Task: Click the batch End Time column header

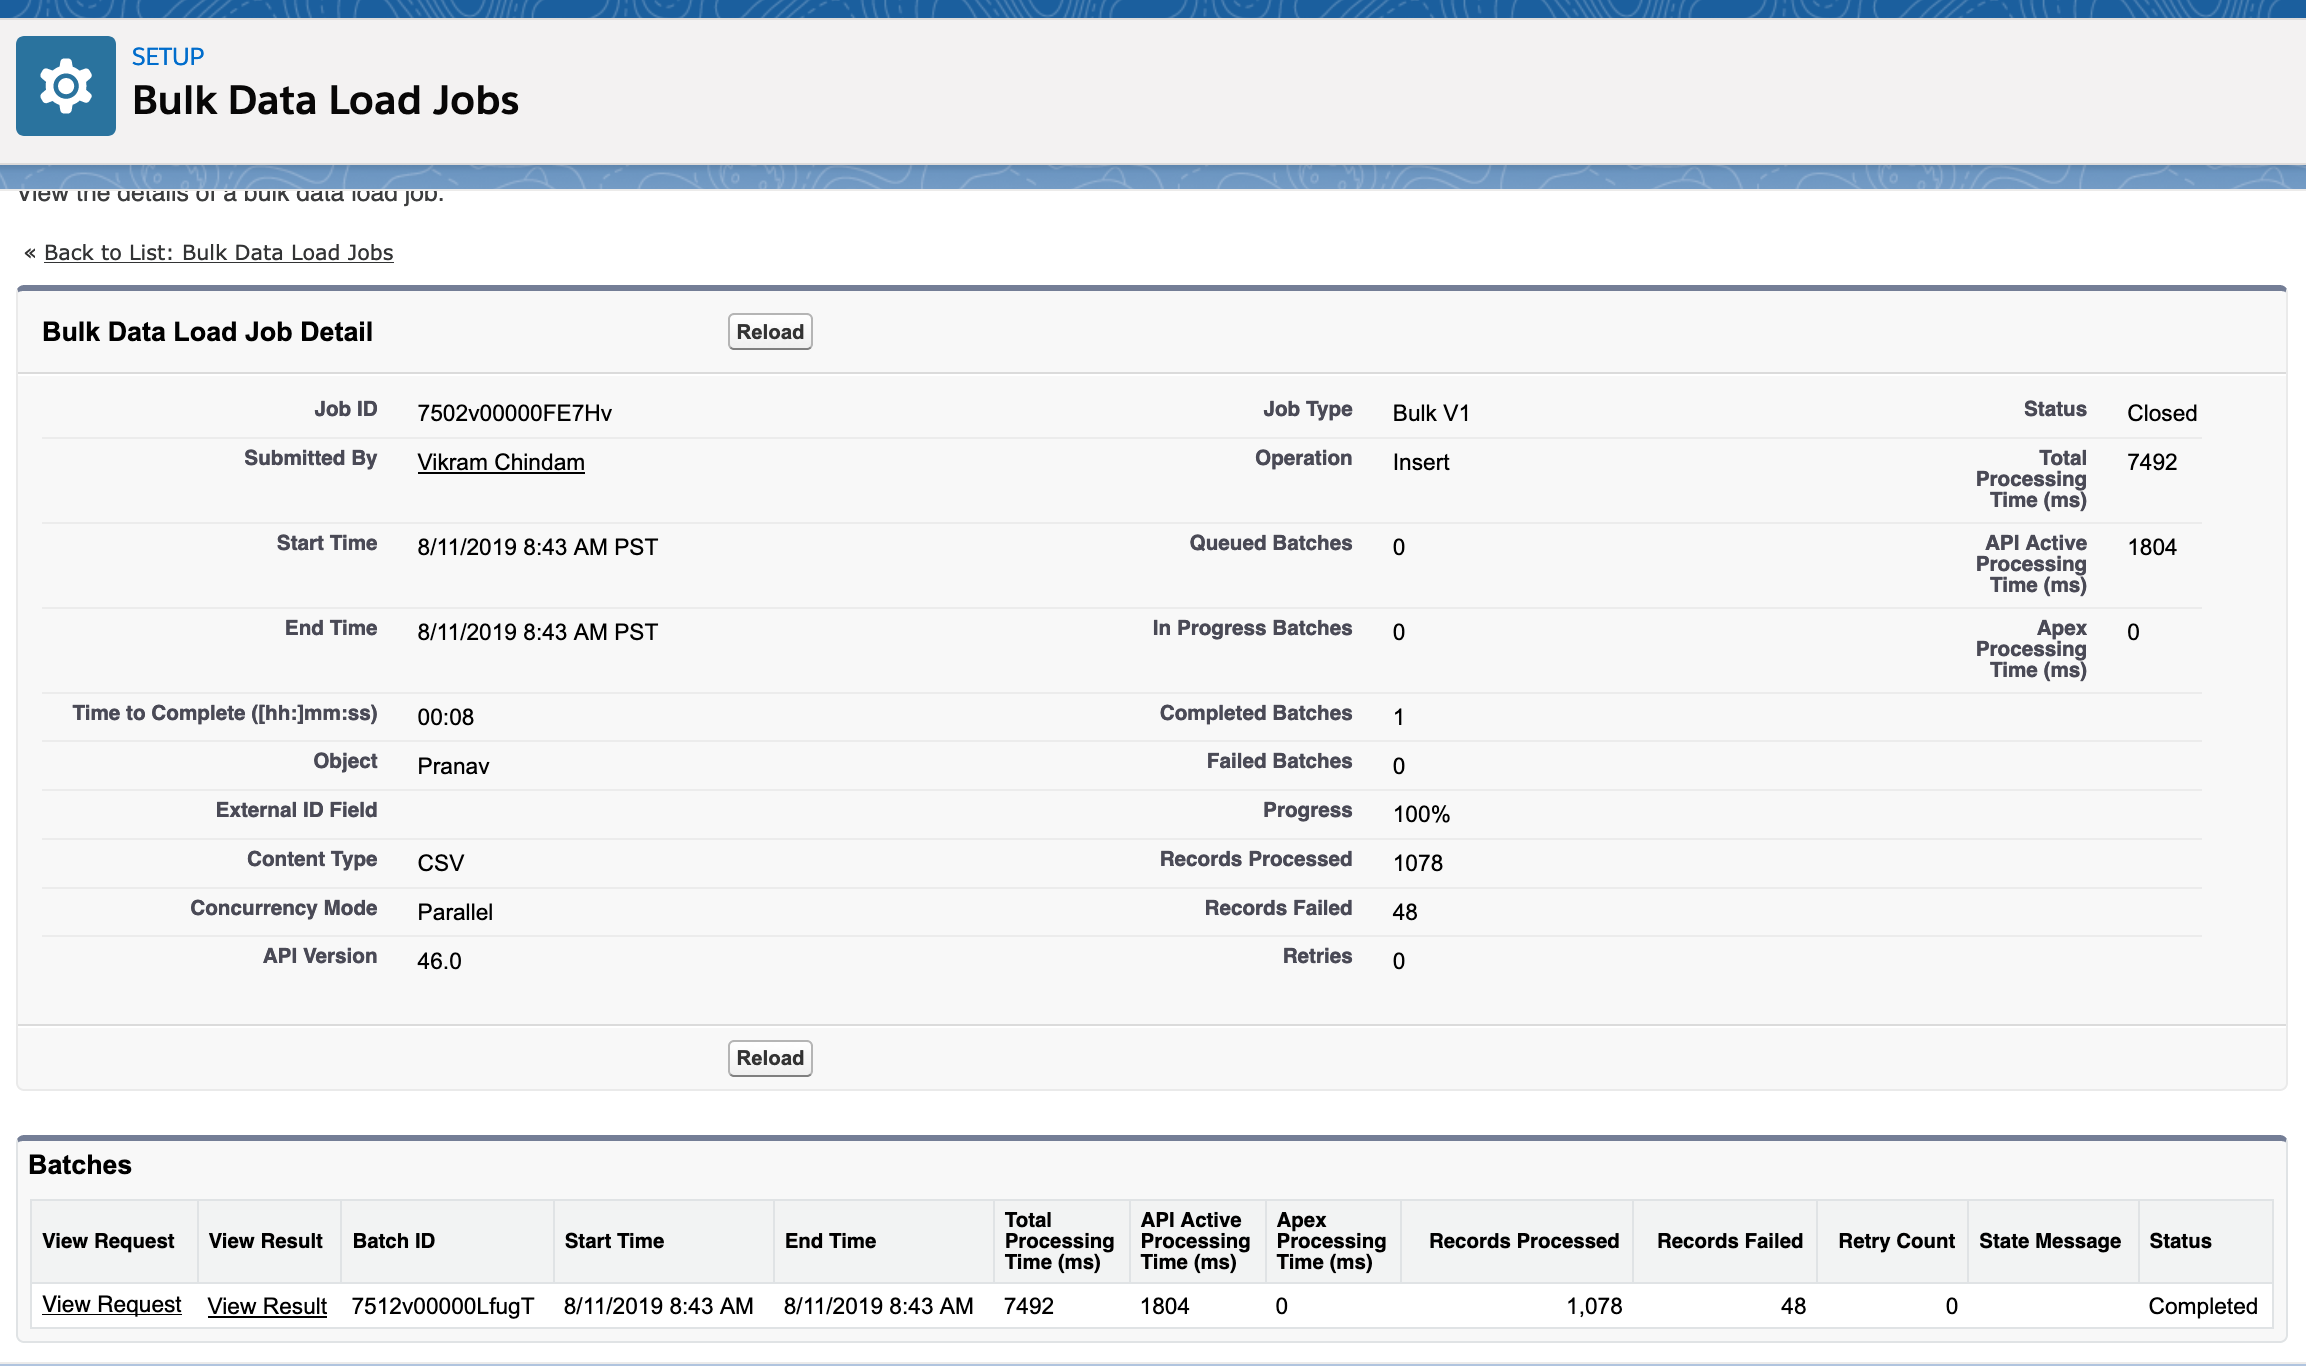Action: 830,1241
